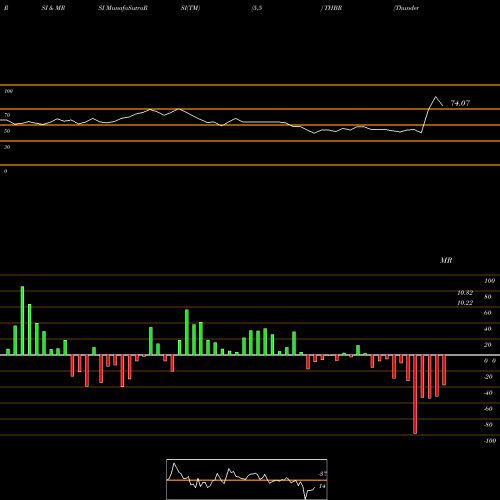Click the RSI axis label 30
This screenshot has height=500, width=500.
point(7,147)
